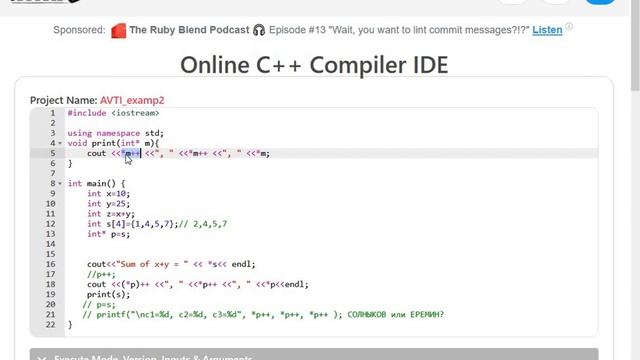Click the 'Online C++ Compiler IDE' heading

coord(314,65)
